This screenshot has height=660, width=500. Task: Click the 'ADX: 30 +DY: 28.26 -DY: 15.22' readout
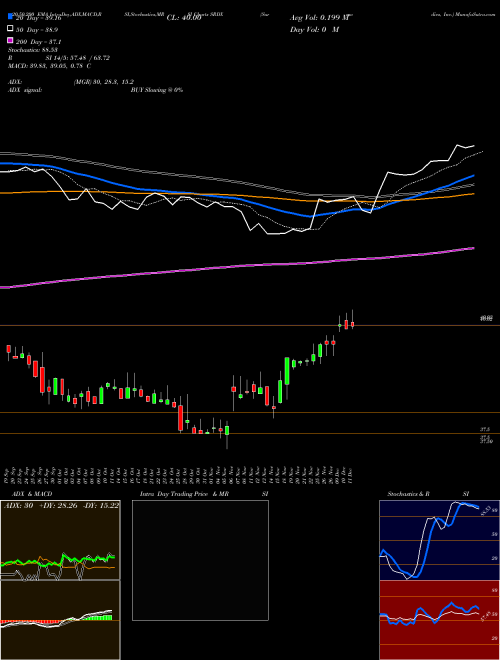[x=61, y=505]
